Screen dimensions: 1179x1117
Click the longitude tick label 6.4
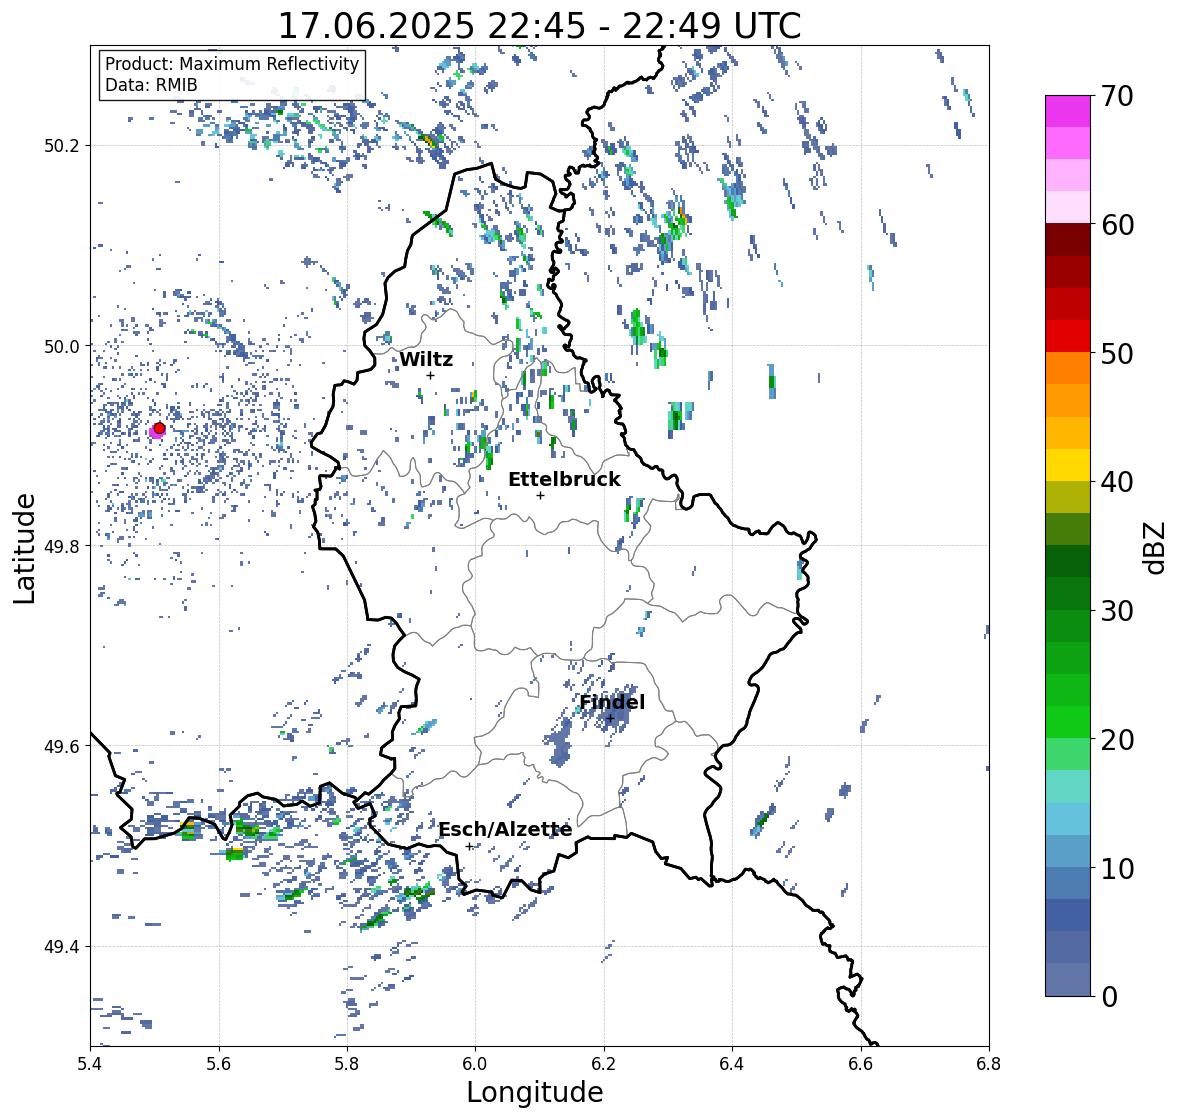[732, 1064]
